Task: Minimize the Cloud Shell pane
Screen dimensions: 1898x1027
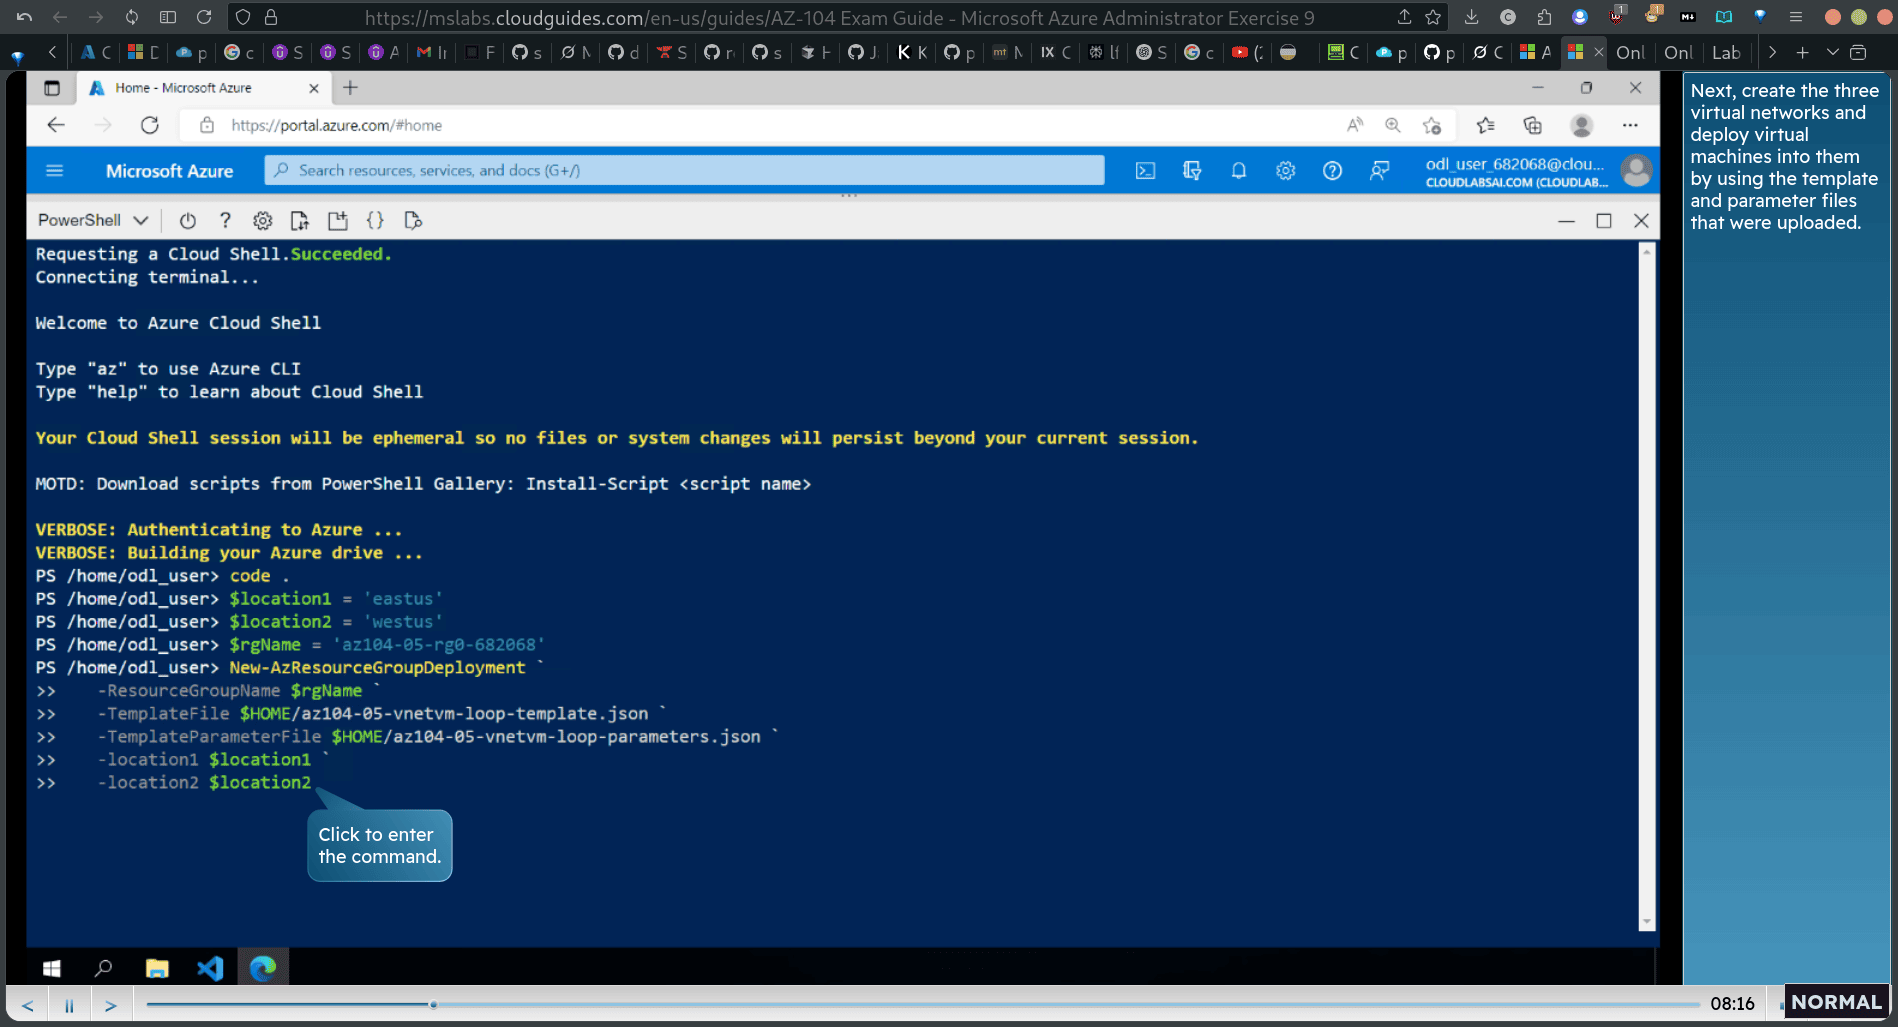Action: point(1566,221)
